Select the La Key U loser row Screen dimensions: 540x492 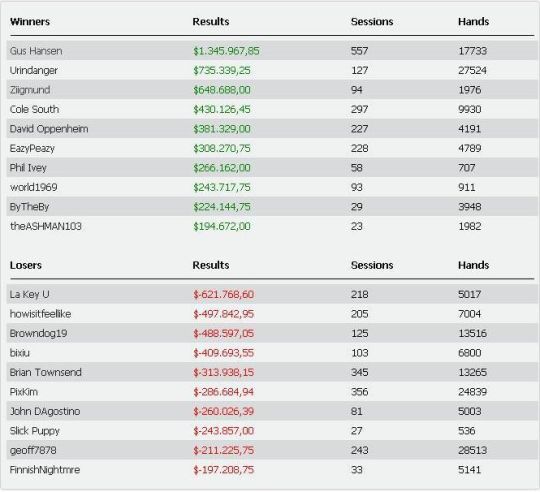coord(270,294)
